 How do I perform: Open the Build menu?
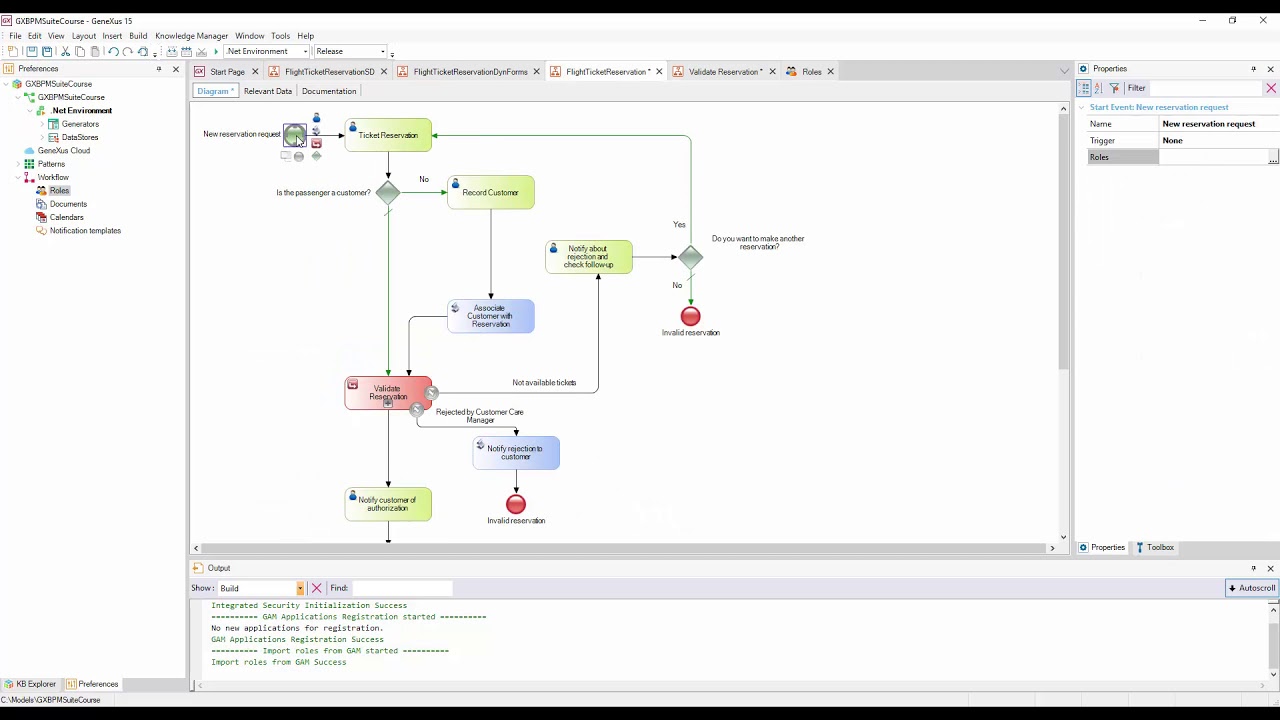pyautogui.click(x=138, y=36)
